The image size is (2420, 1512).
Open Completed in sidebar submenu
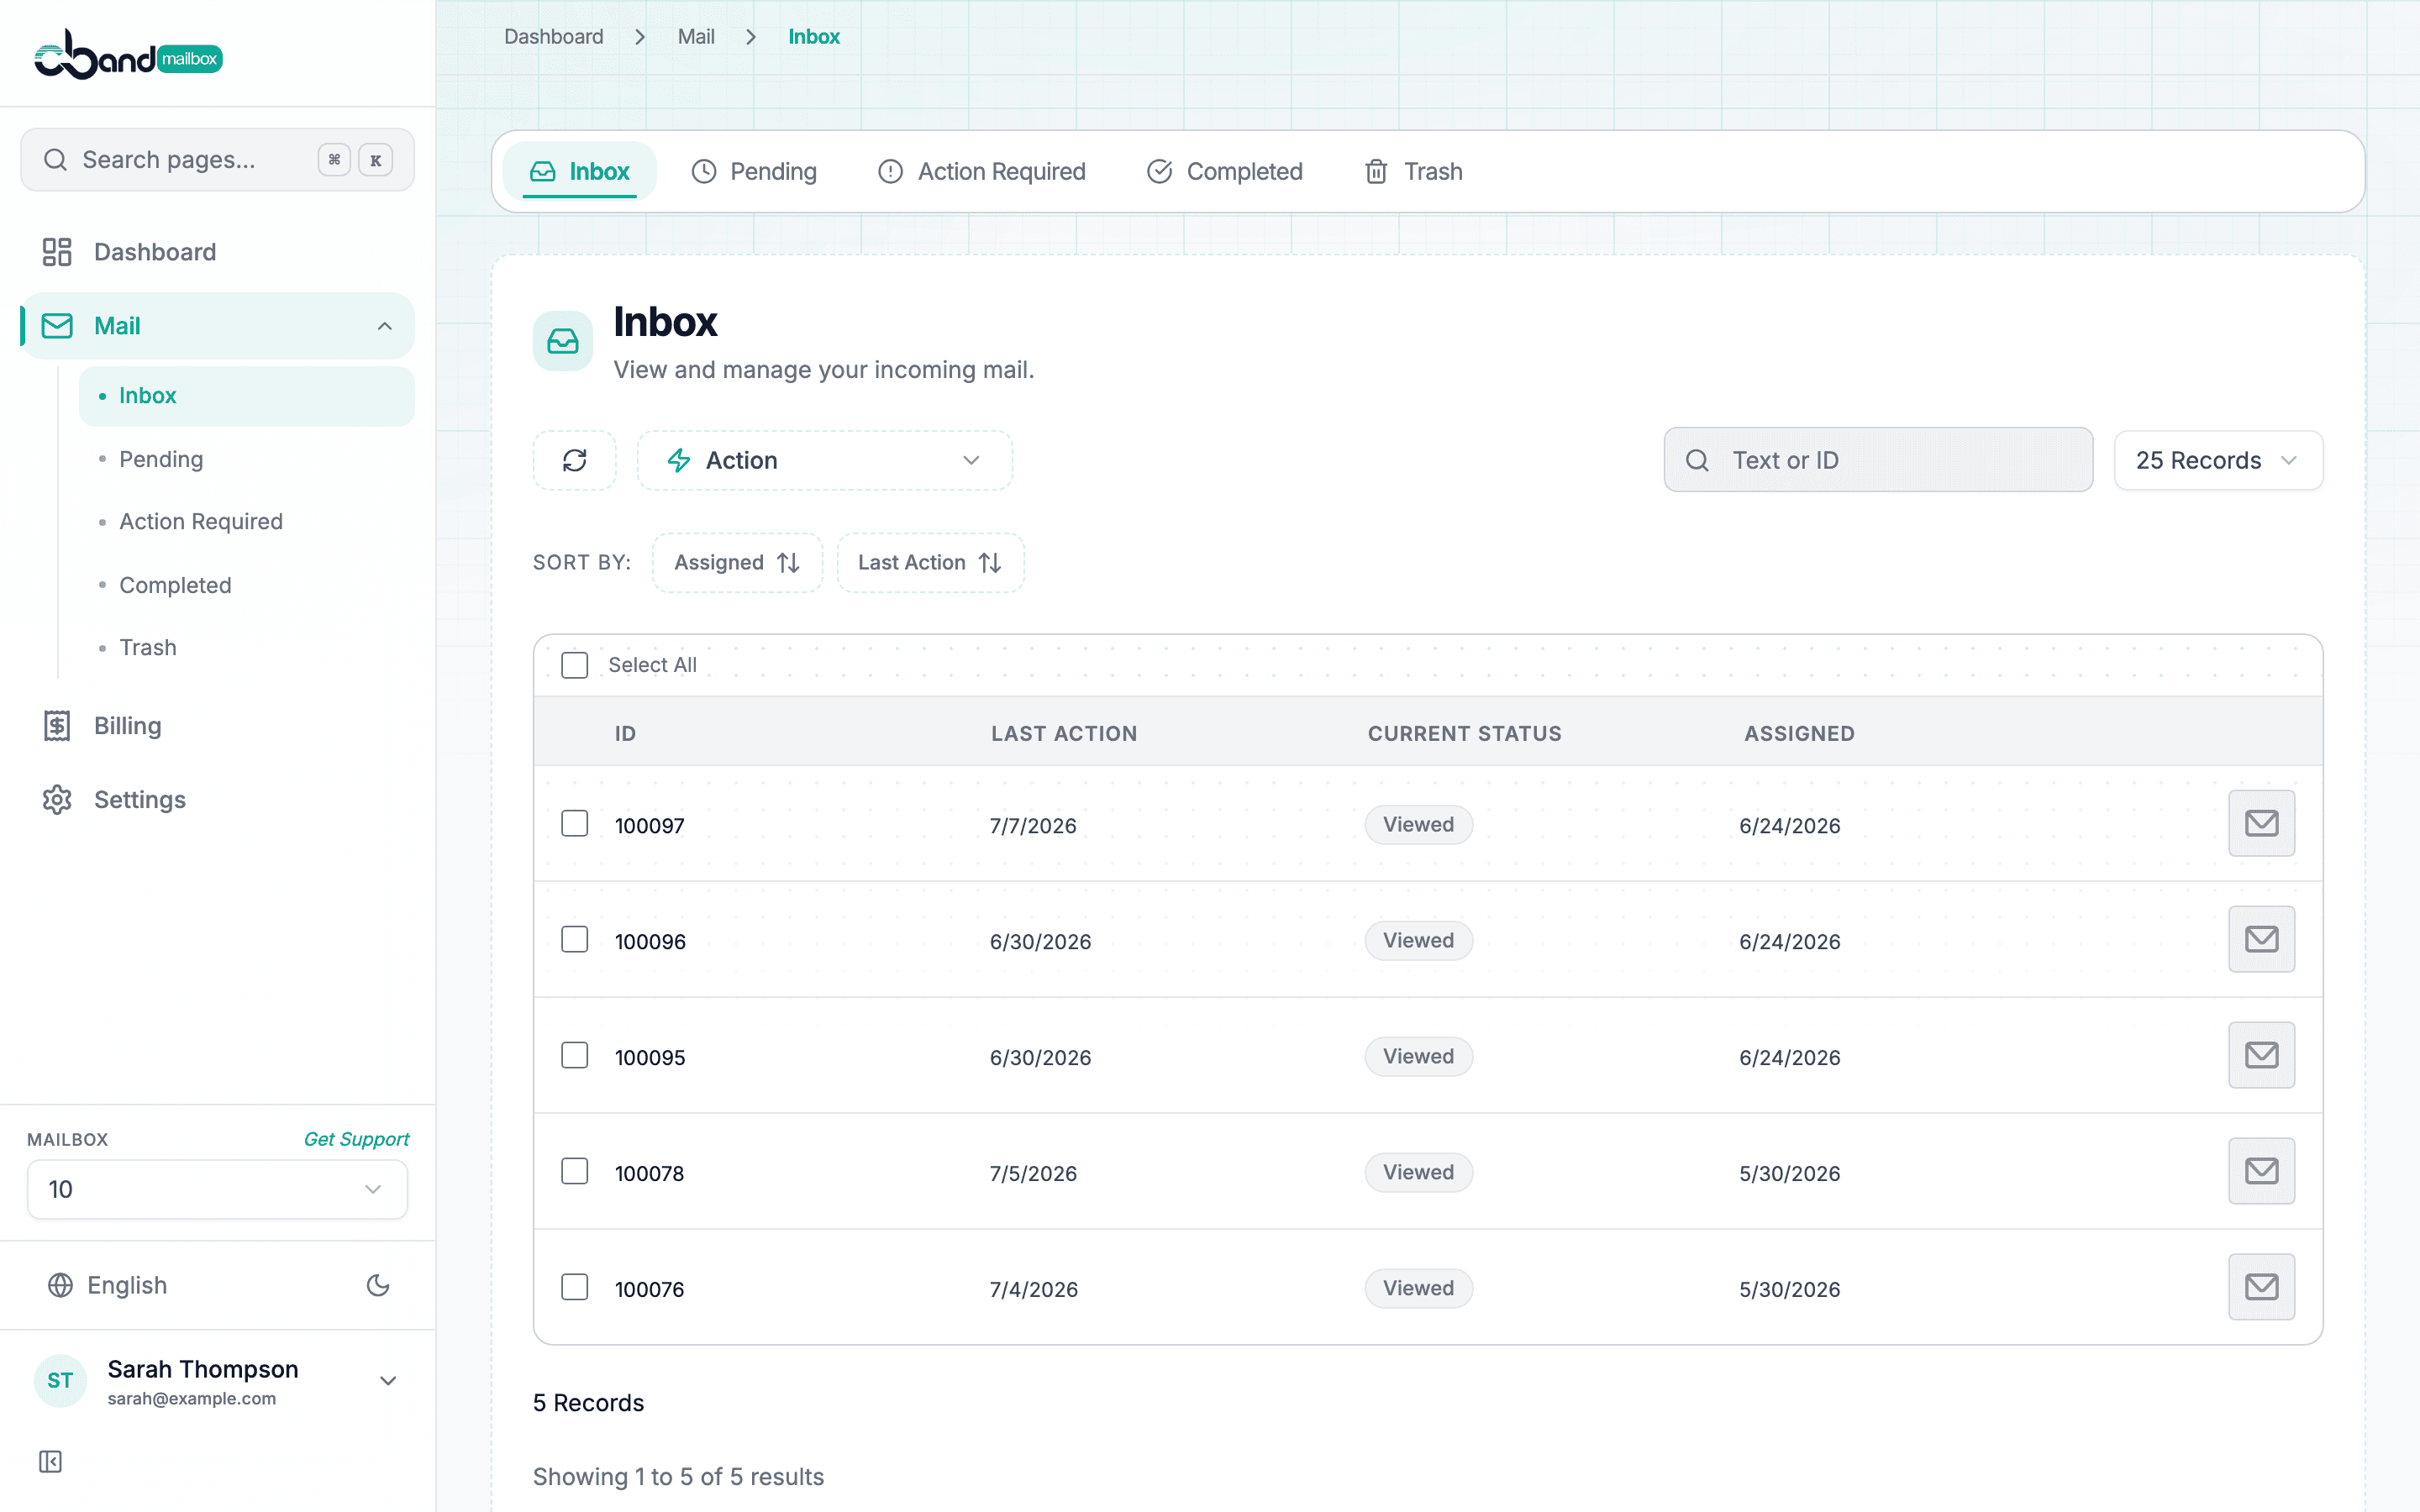[x=246, y=585]
